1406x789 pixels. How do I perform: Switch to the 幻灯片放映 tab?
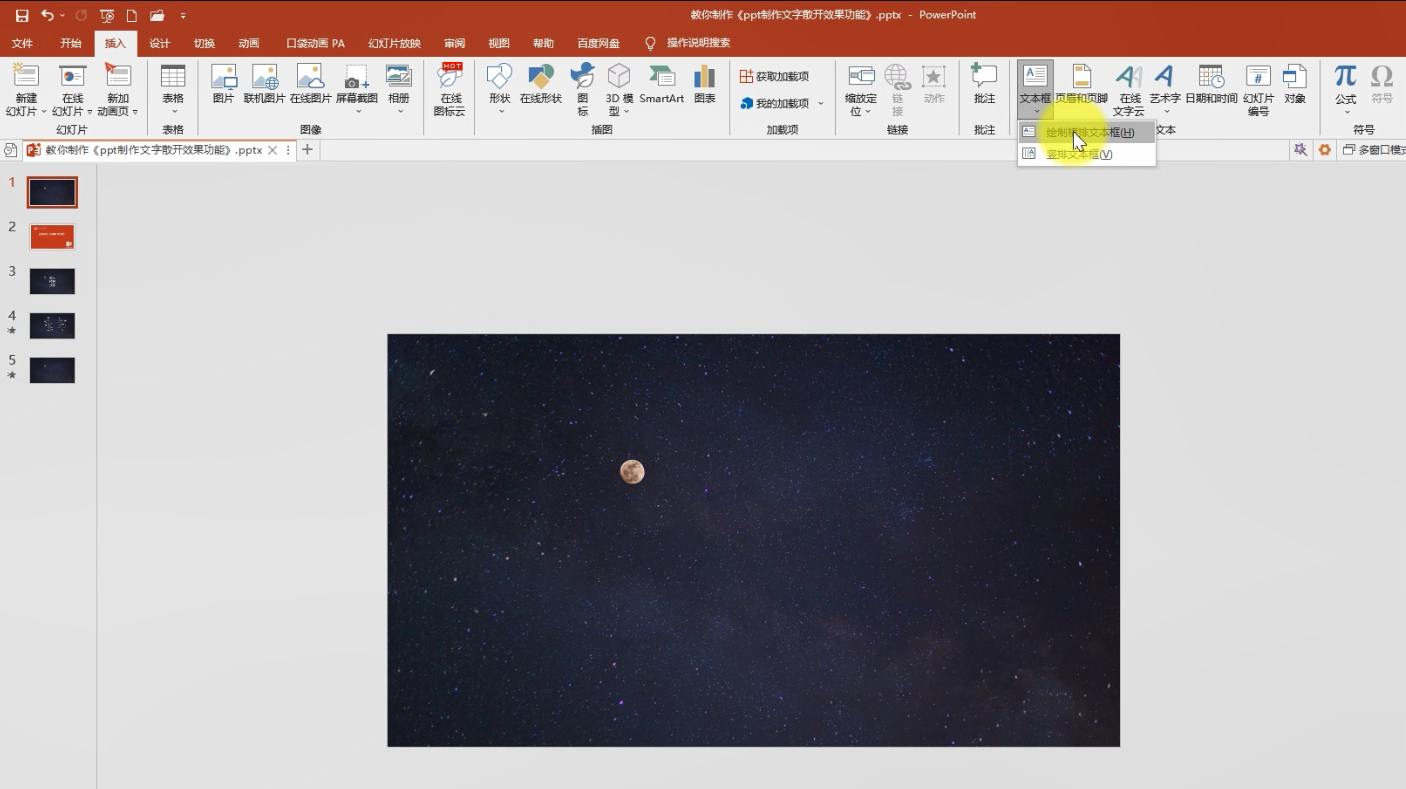click(x=394, y=43)
